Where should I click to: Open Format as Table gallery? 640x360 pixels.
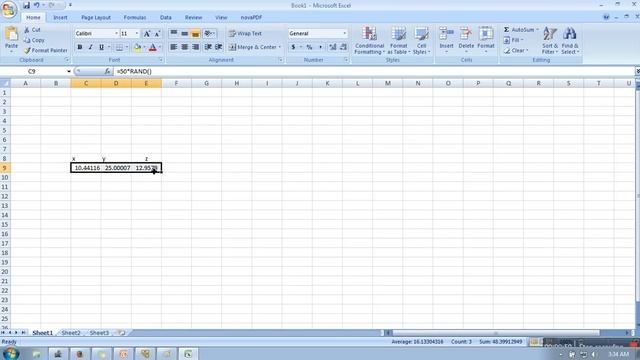(x=399, y=40)
